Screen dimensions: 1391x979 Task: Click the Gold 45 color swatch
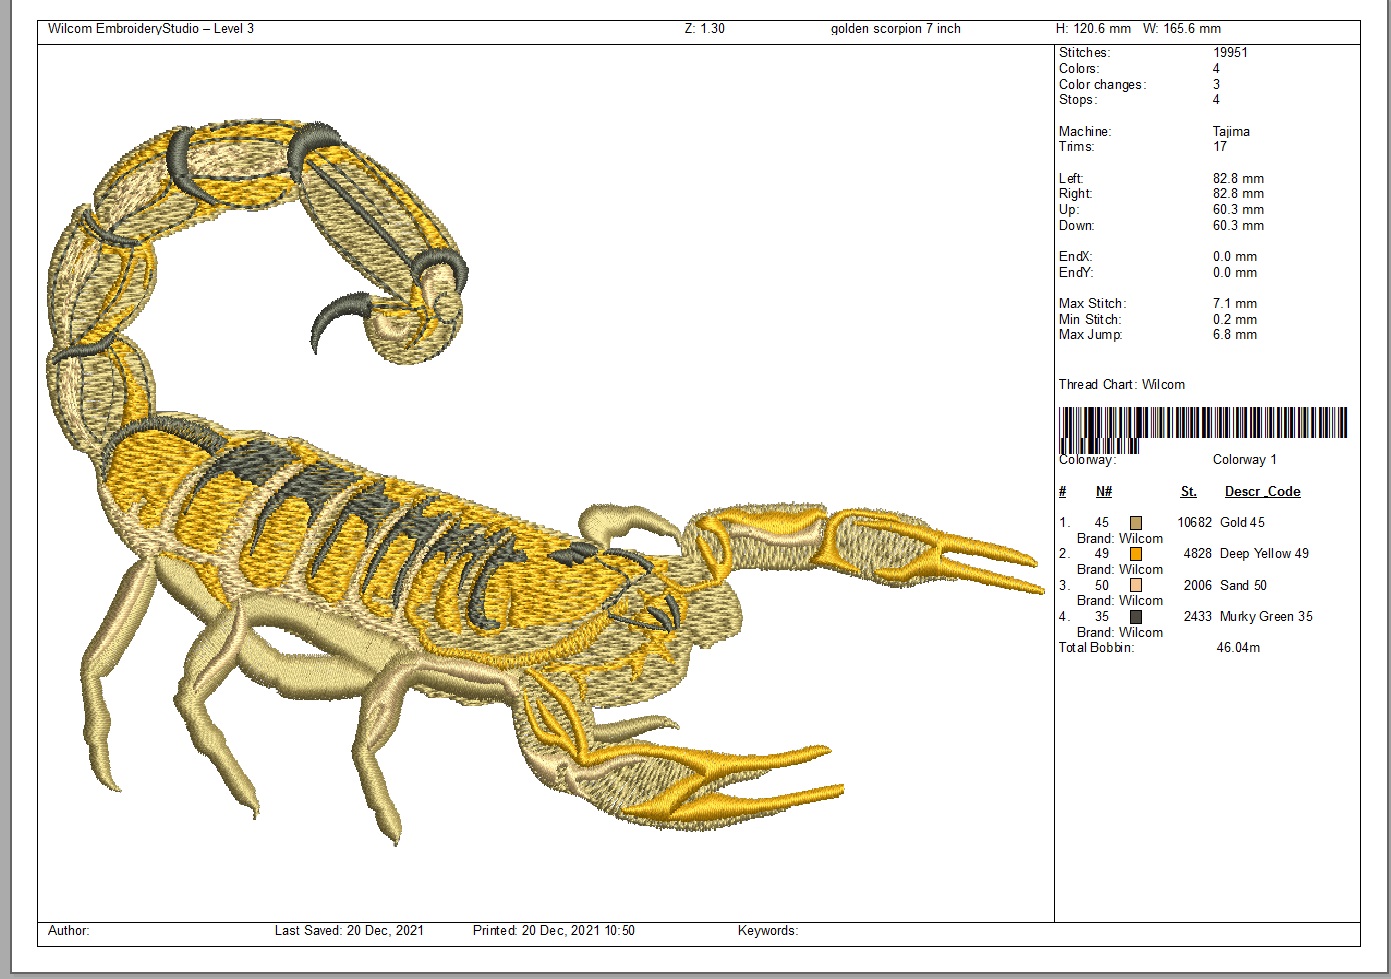(x=1136, y=523)
